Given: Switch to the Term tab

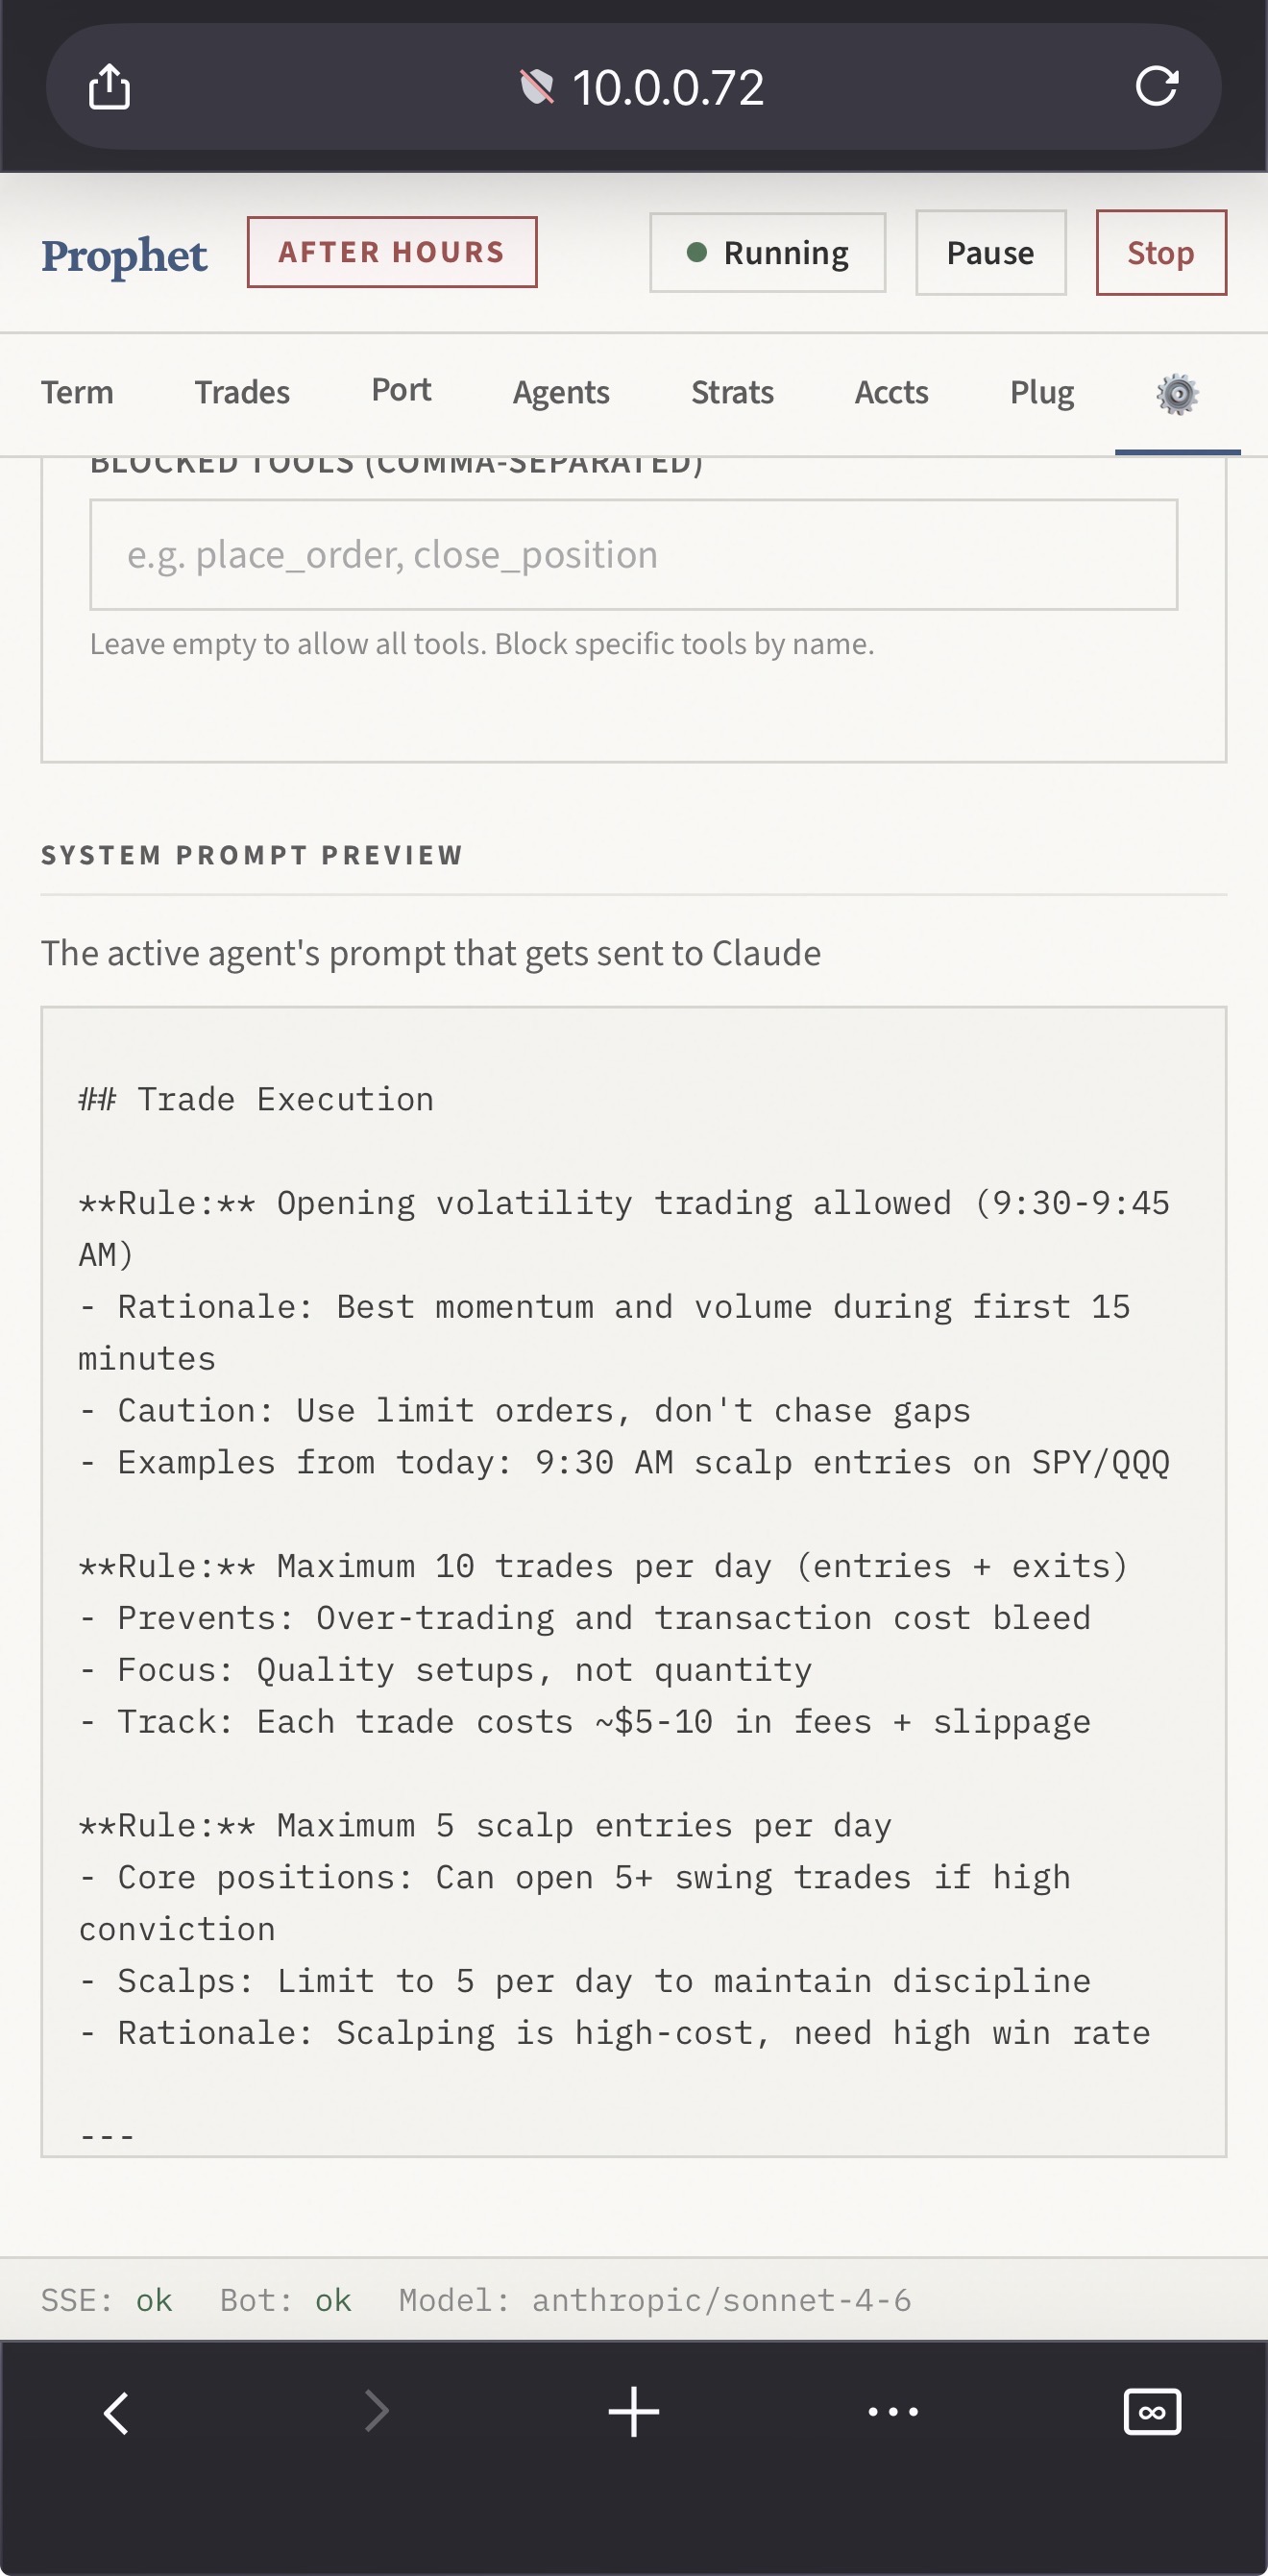Looking at the screenshot, I should pos(77,392).
